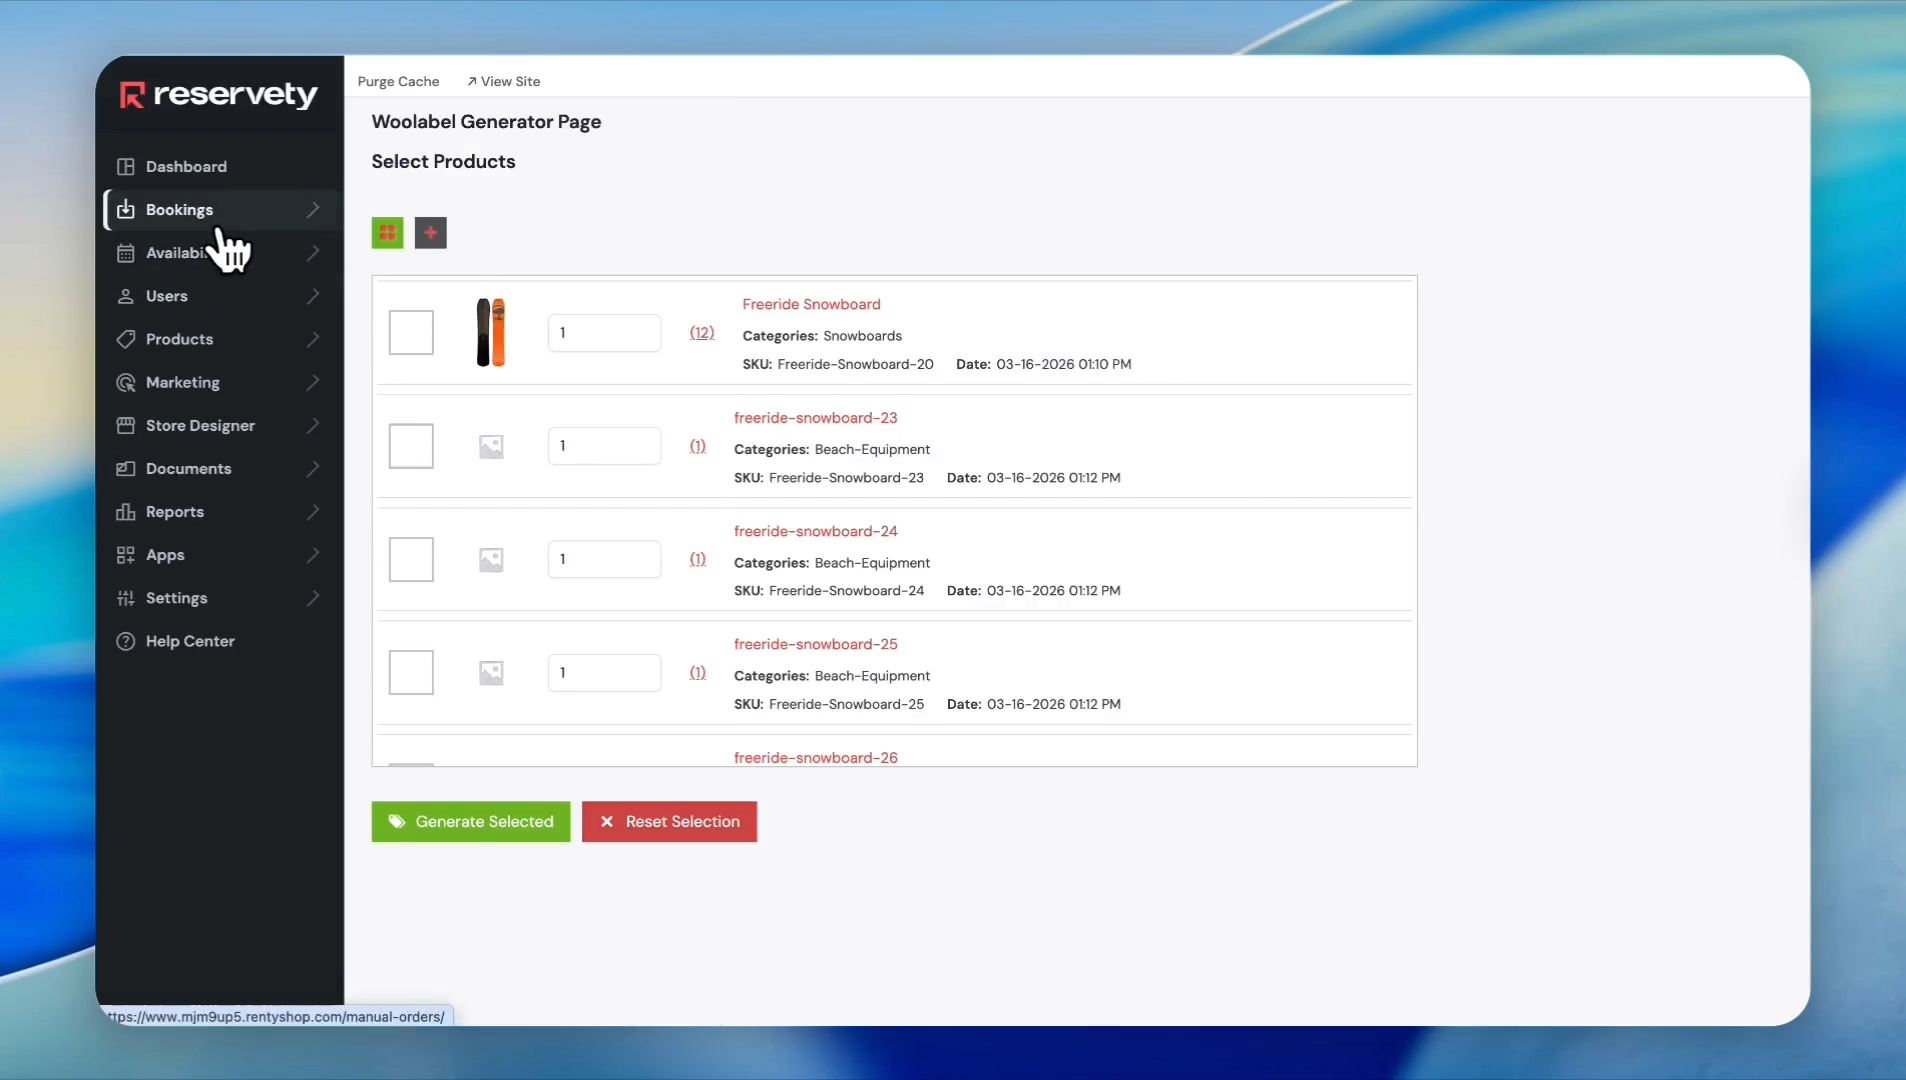1906x1080 pixels.
Task: Expand the Store Designer submenu arrow
Action: coord(313,426)
